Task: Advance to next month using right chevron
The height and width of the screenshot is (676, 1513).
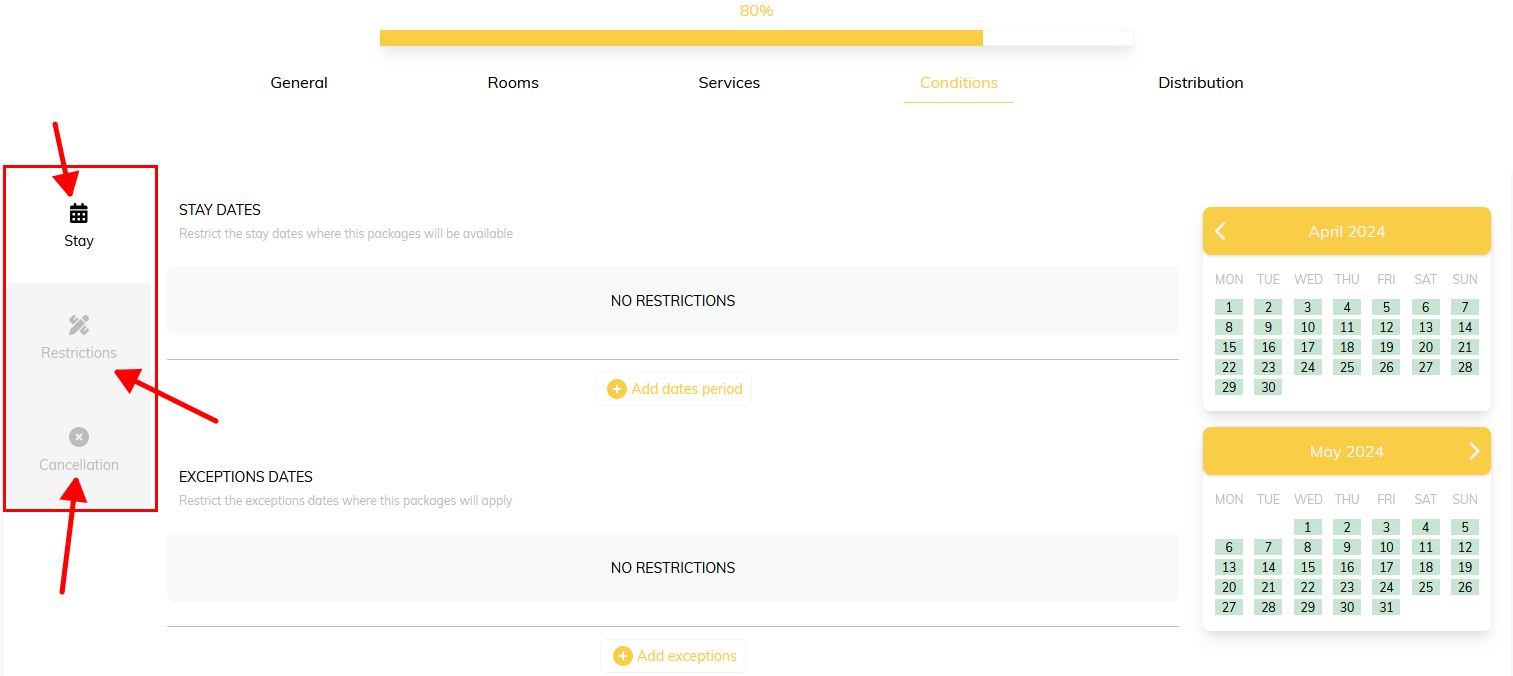Action: (x=1473, y=452)
